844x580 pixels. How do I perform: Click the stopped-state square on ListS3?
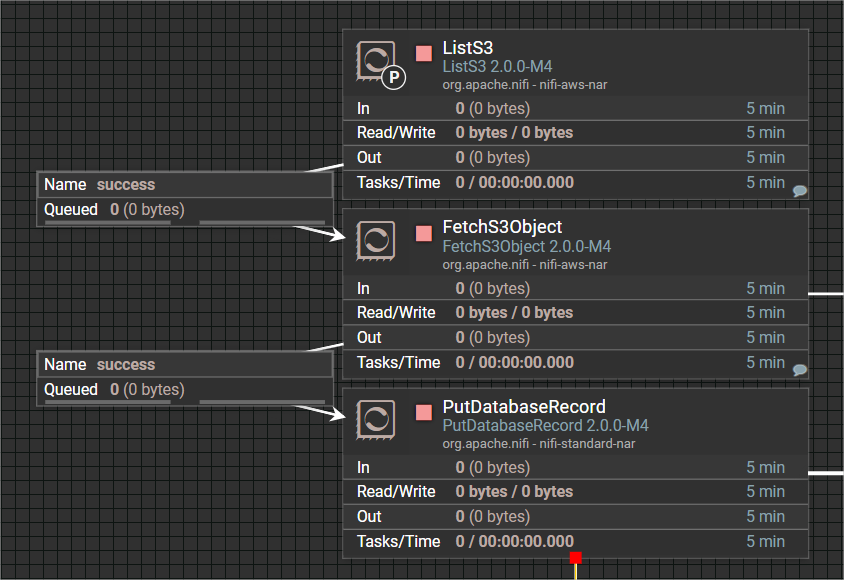coord(423,53)
